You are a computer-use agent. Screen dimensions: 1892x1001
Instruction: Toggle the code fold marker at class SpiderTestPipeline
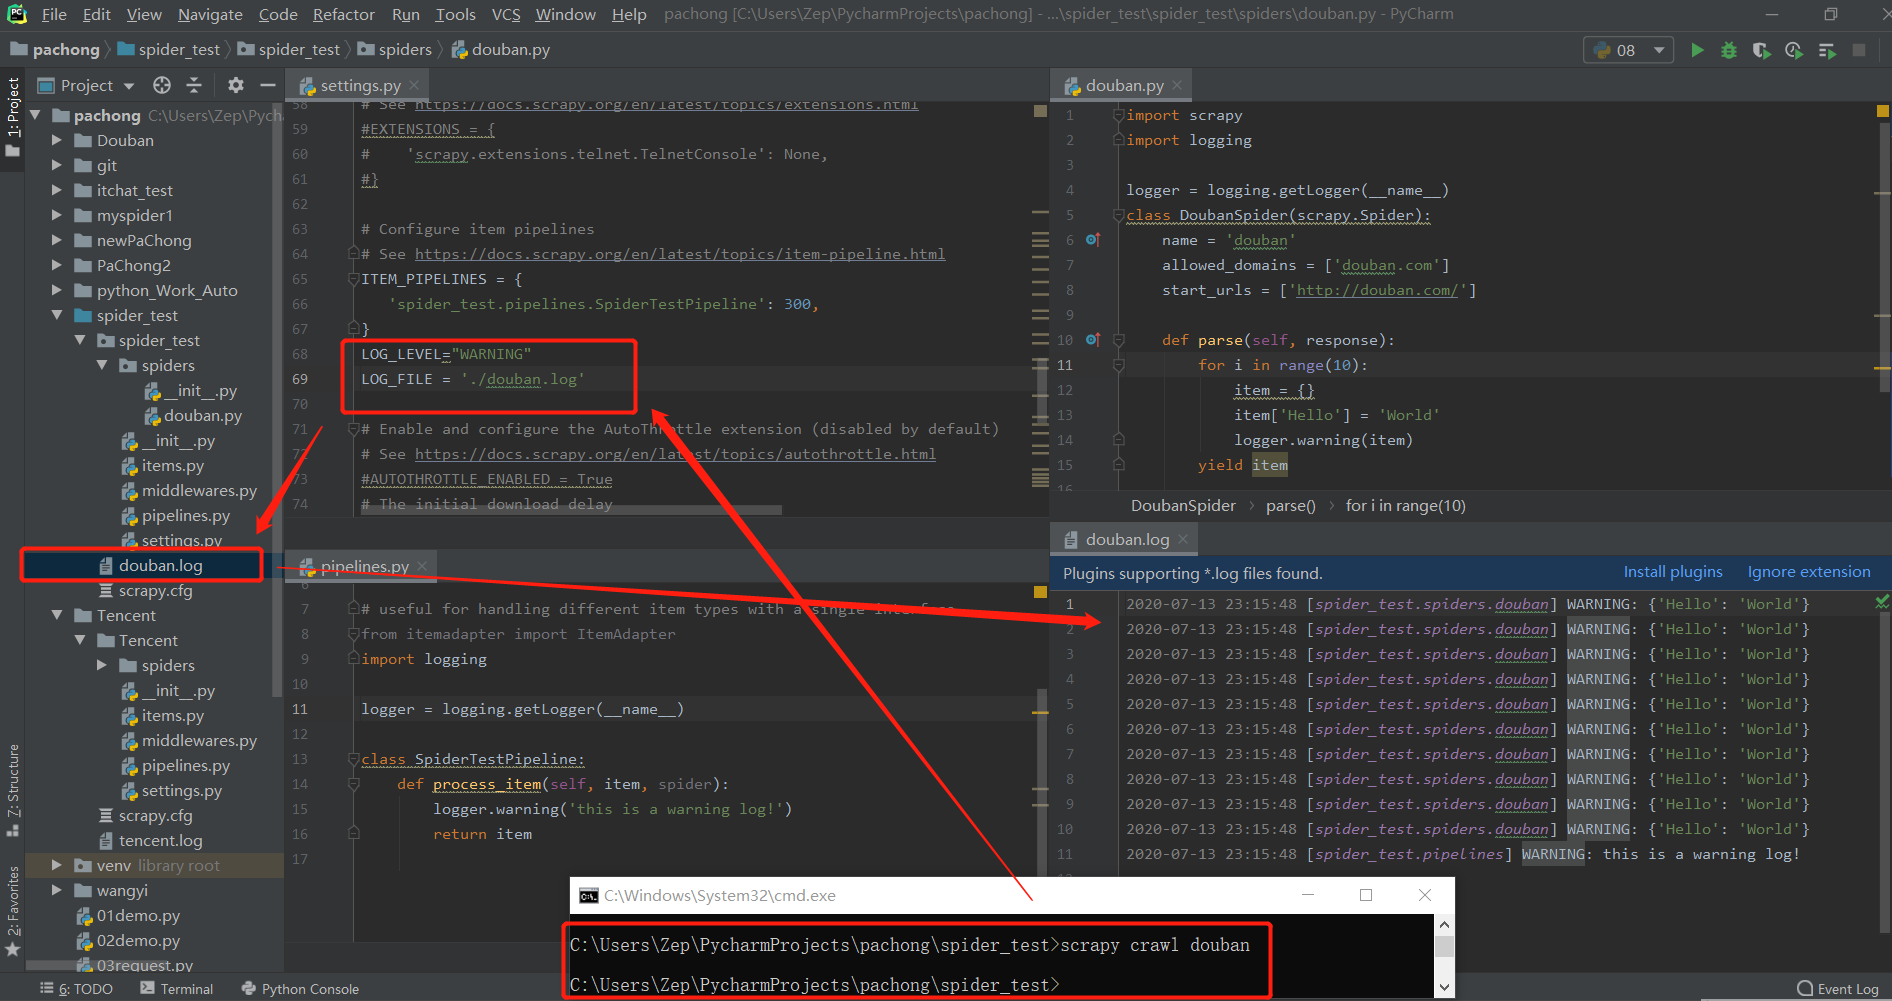pos(354,759)
